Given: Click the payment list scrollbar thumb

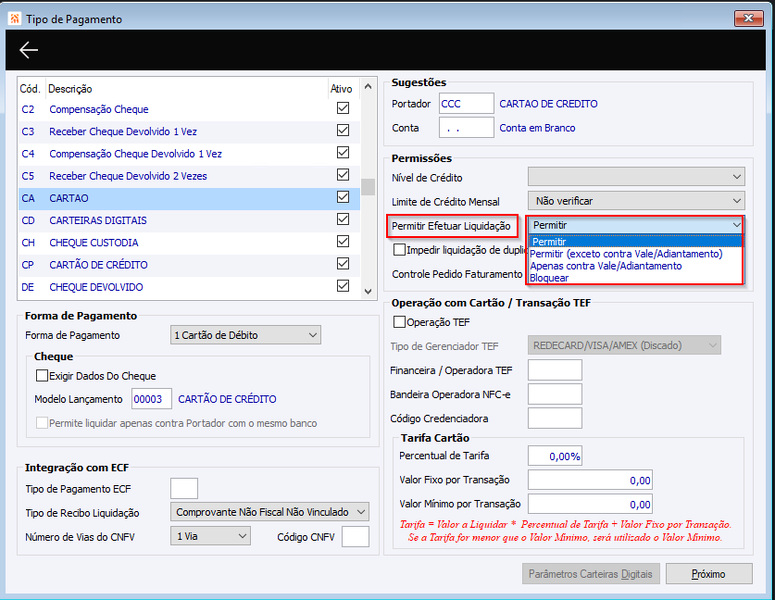Looking at the screenshot, I should pos(368,187).
